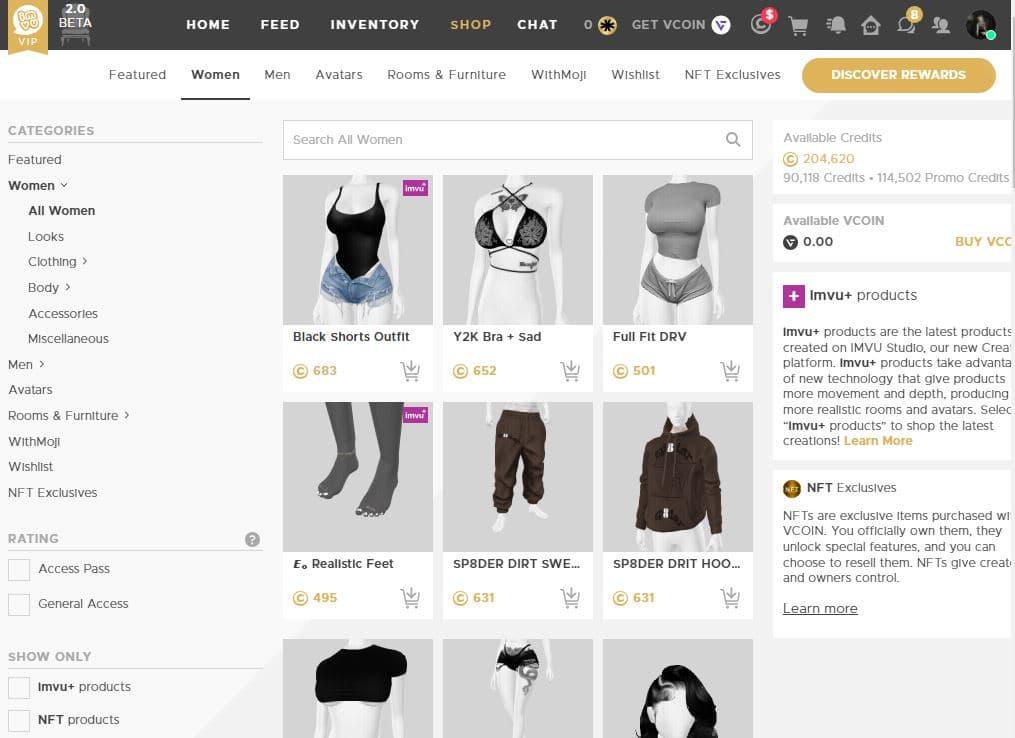Open chat rooms house icon
Image resolution: width=1015 pixels, height=738 pixels.
[x=871, y=26]
